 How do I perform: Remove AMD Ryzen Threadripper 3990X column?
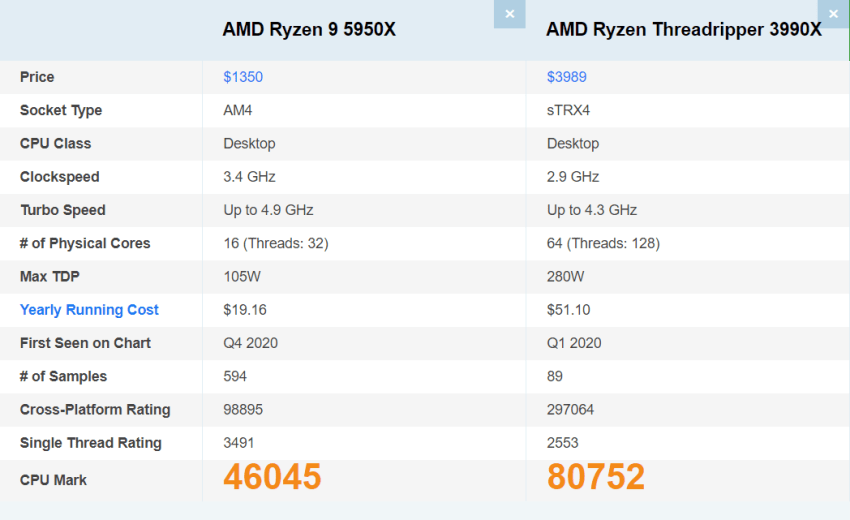point(834,14)
